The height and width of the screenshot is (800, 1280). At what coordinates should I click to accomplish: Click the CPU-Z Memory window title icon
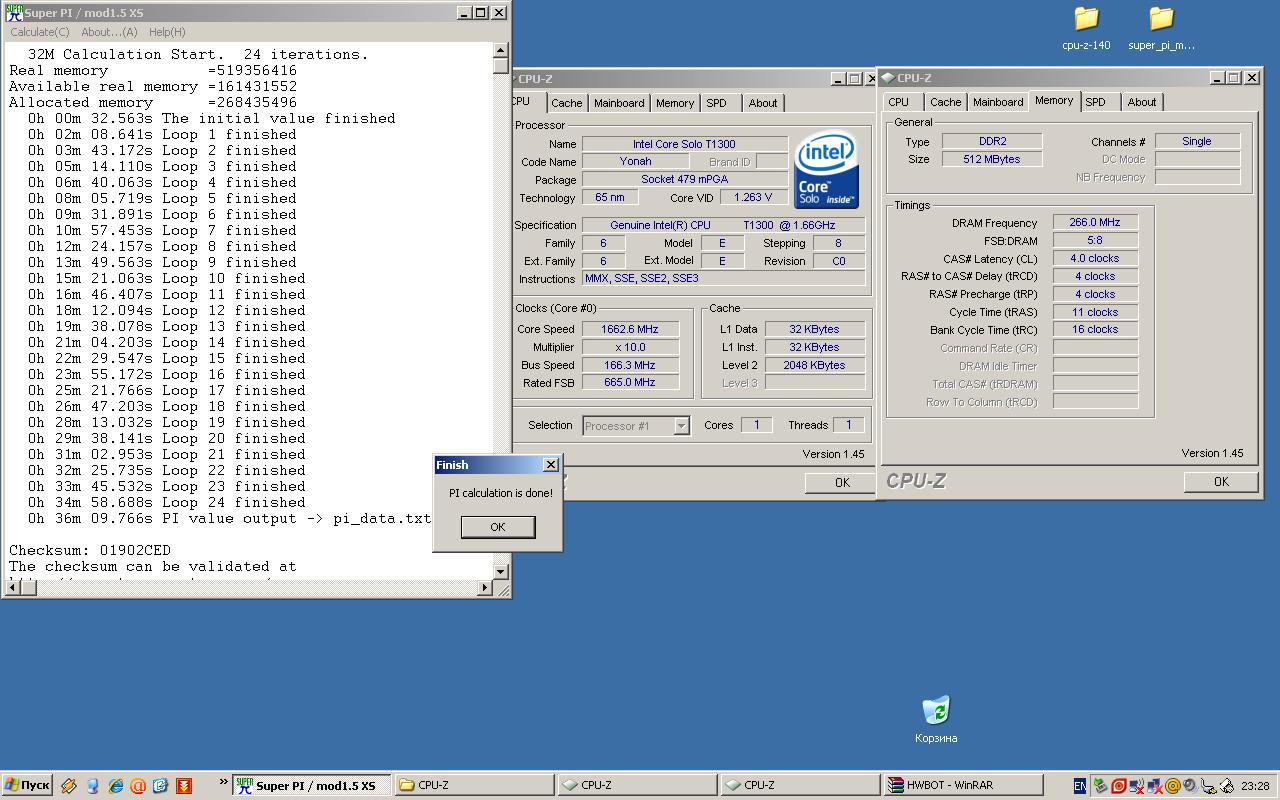pyautogui.click(x=887, y=78)
